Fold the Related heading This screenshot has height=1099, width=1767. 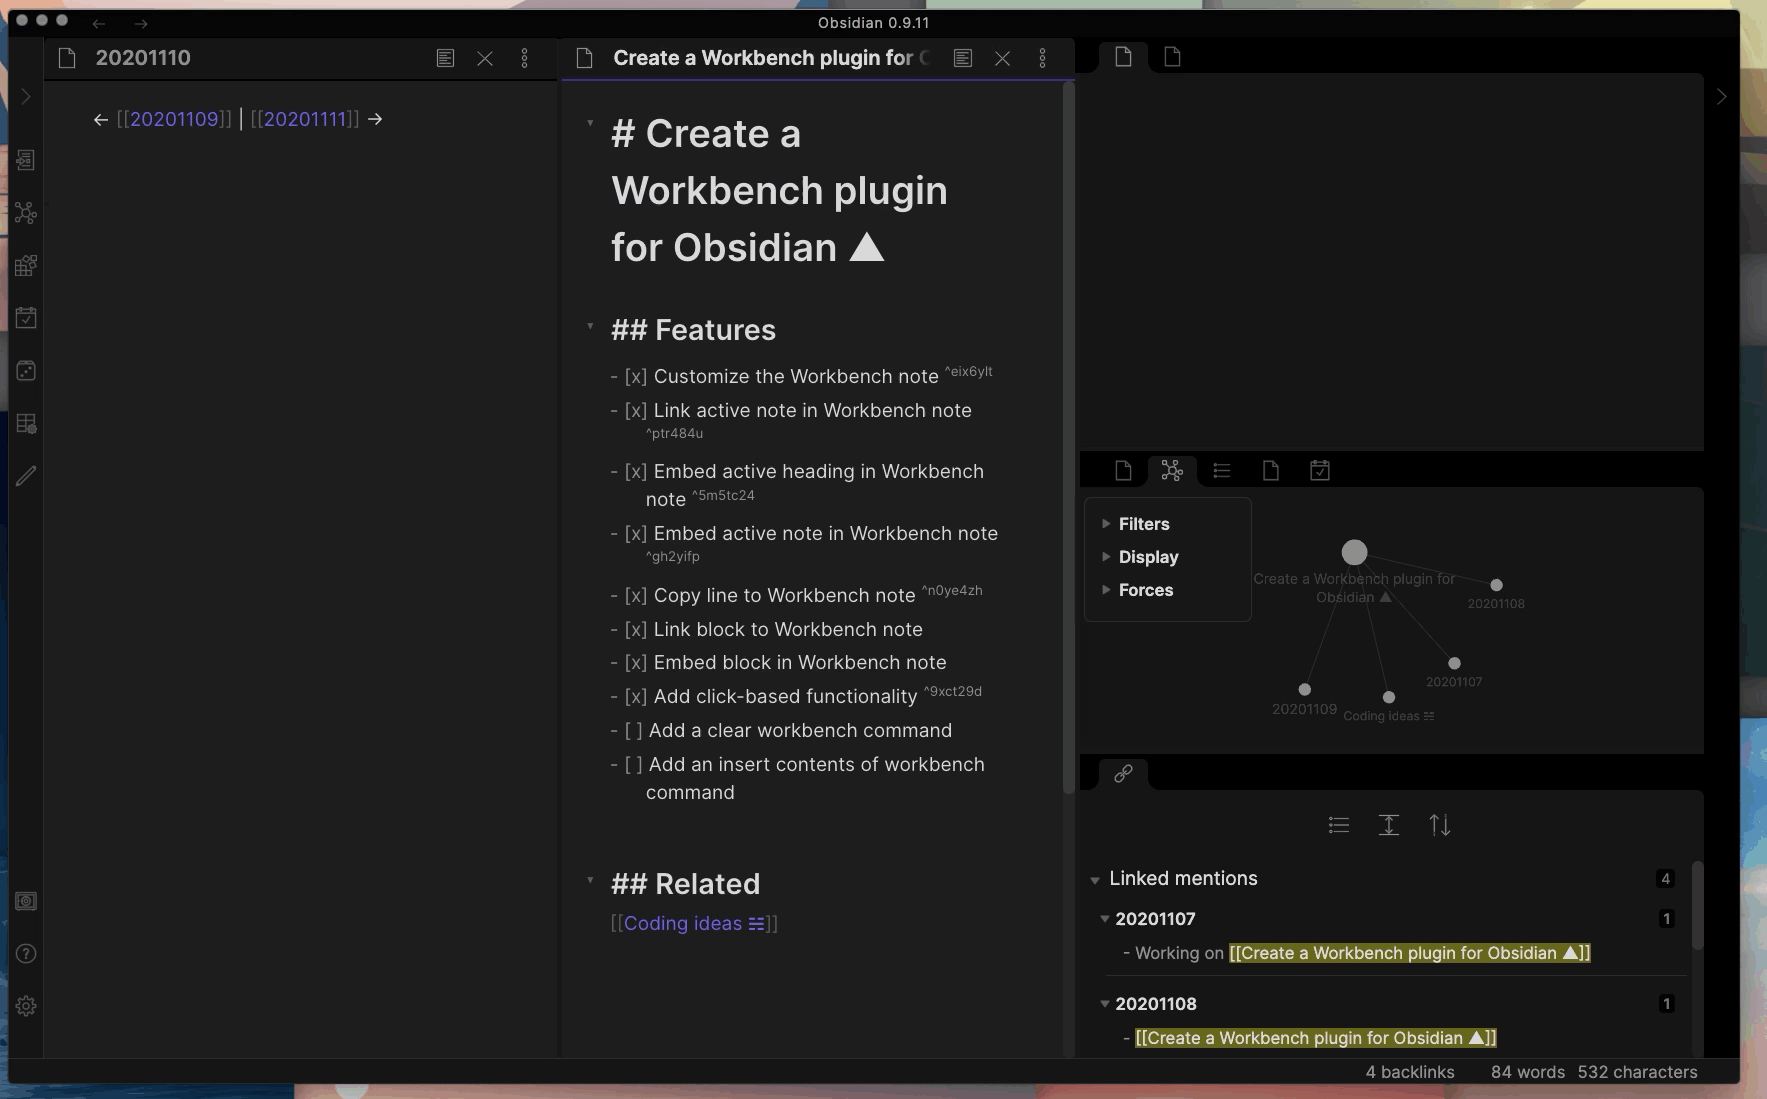[x=590, y=880]
